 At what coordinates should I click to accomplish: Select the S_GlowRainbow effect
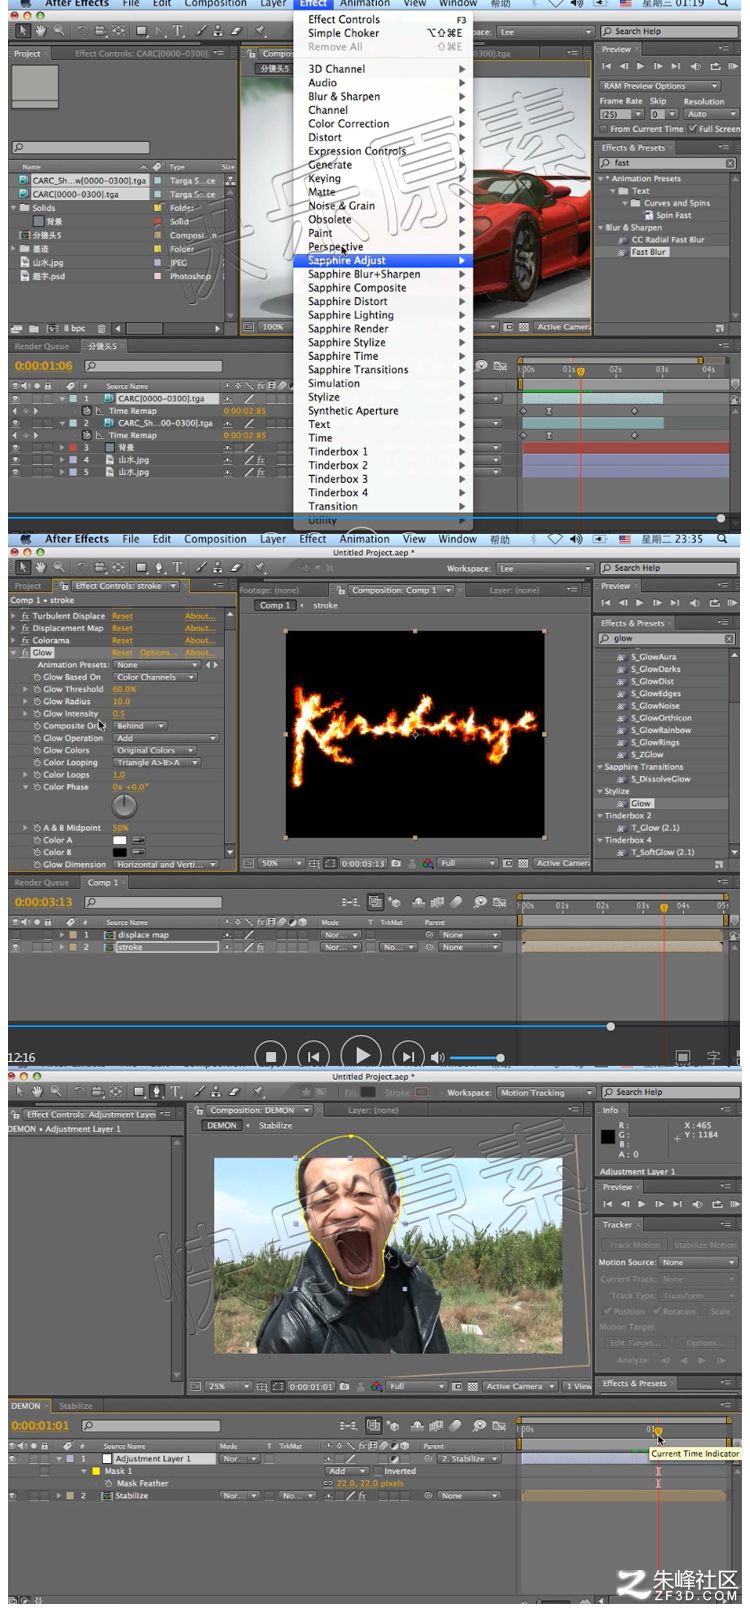point(661,730)
